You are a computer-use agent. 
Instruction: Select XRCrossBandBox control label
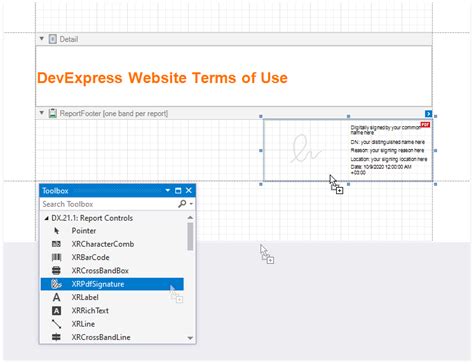coord(100,271)
